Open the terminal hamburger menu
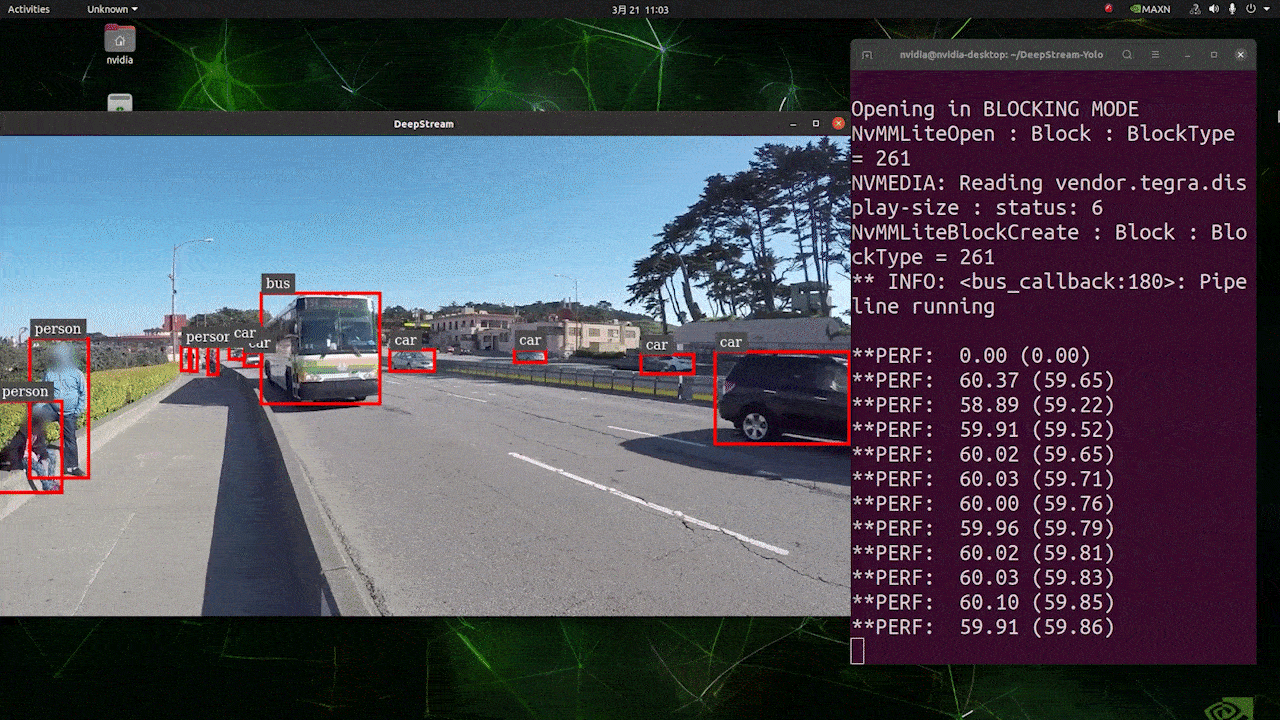Image resolution: width=1280 pixels, height=720 pixels. pos(1155,55)
